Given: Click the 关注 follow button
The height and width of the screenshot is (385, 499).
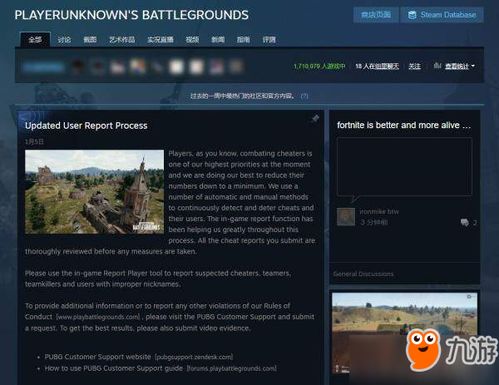Looking at the screenshot, I should 414,66.
